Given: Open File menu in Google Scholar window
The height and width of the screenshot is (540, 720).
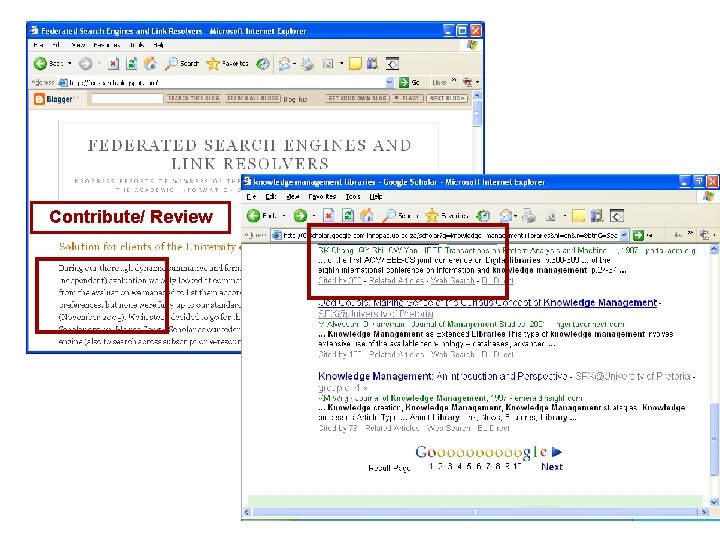Looking at the screenshot, I should coord(251,197).
